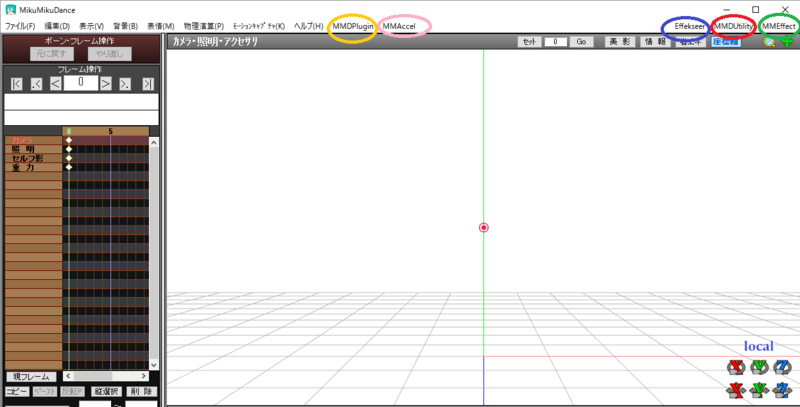Open the 表情(M) menu

point(161,26)
